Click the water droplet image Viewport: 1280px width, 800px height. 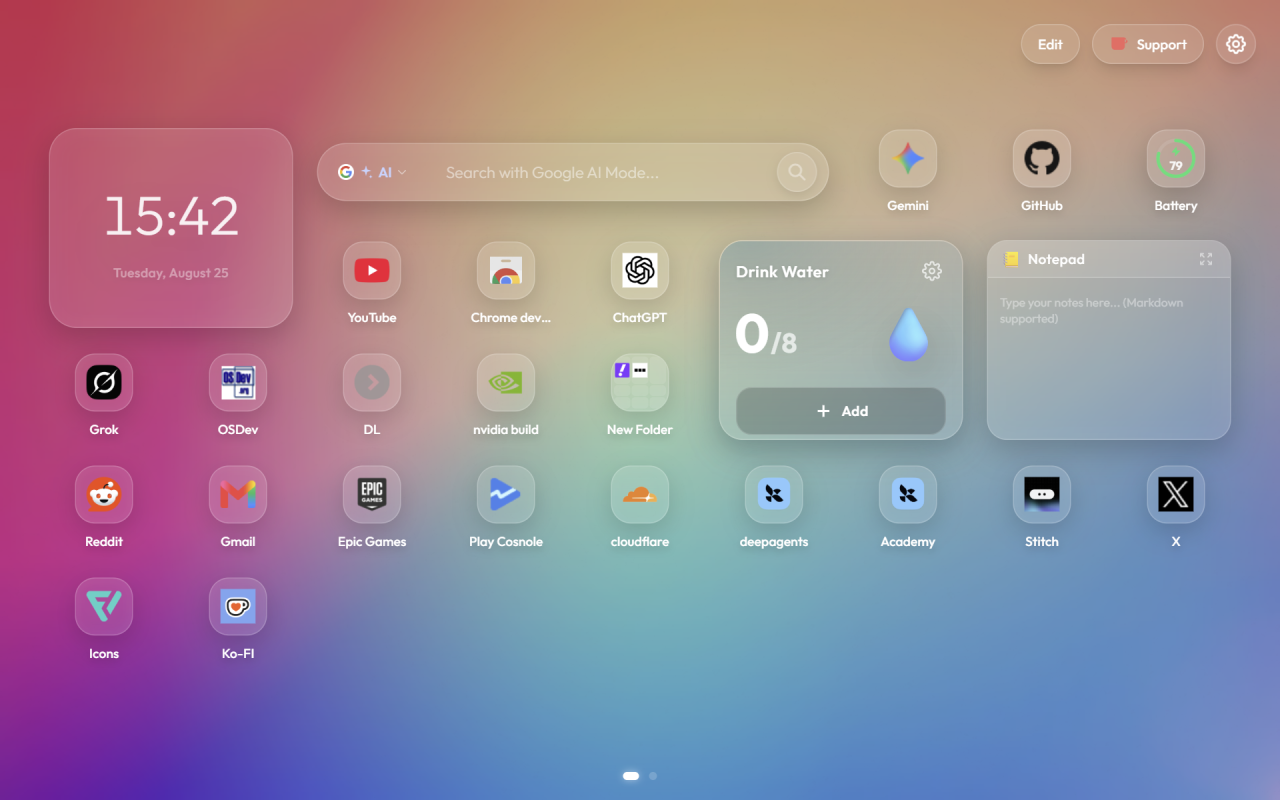point(908,335)
